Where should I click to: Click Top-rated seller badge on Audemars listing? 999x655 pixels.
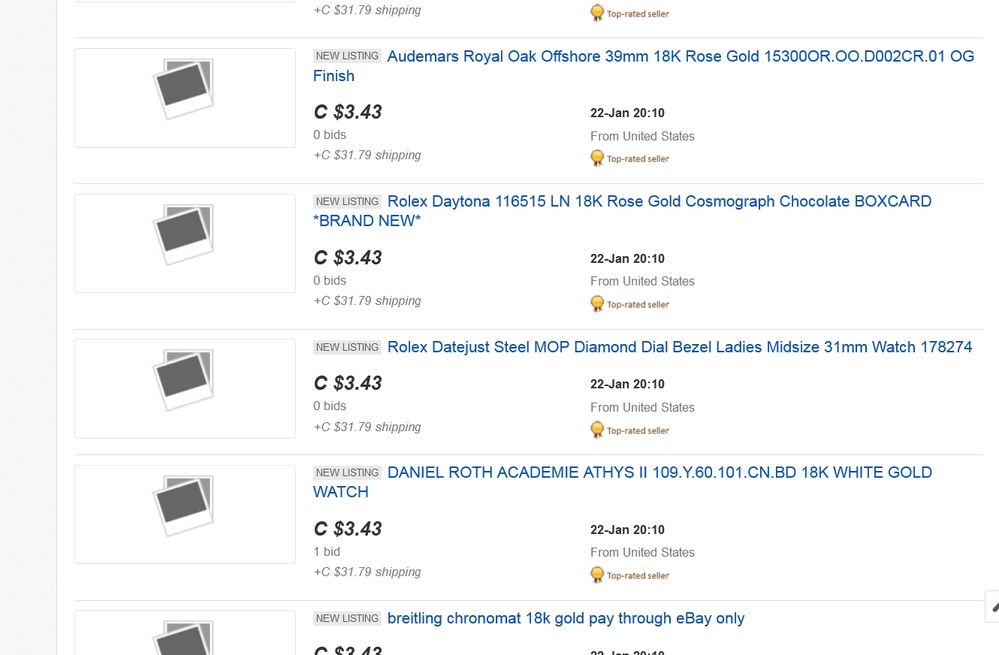tap(629, 158)
